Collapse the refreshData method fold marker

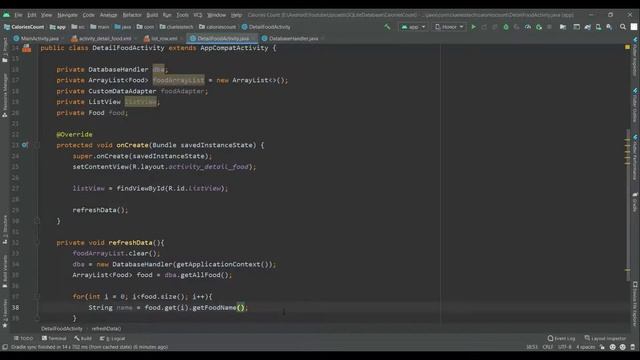37,242
